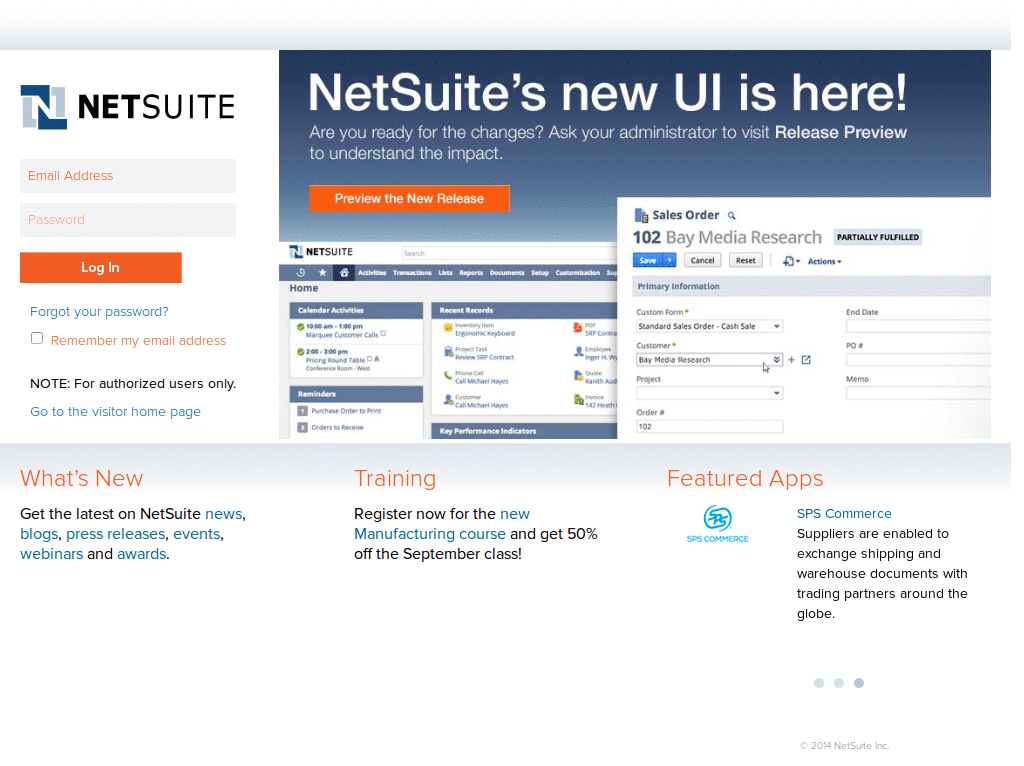Click the recent records clock icon
Image resolution: width=1024 pixels, height=766 pixels.
point(300,271)
